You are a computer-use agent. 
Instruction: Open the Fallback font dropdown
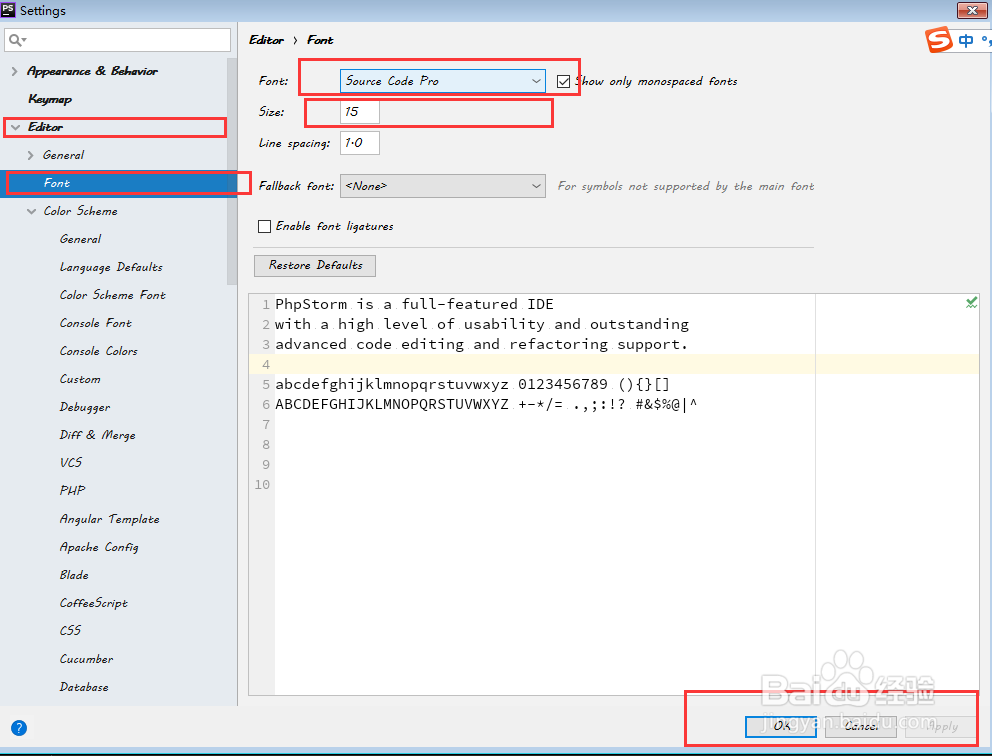tap(442, 186)
